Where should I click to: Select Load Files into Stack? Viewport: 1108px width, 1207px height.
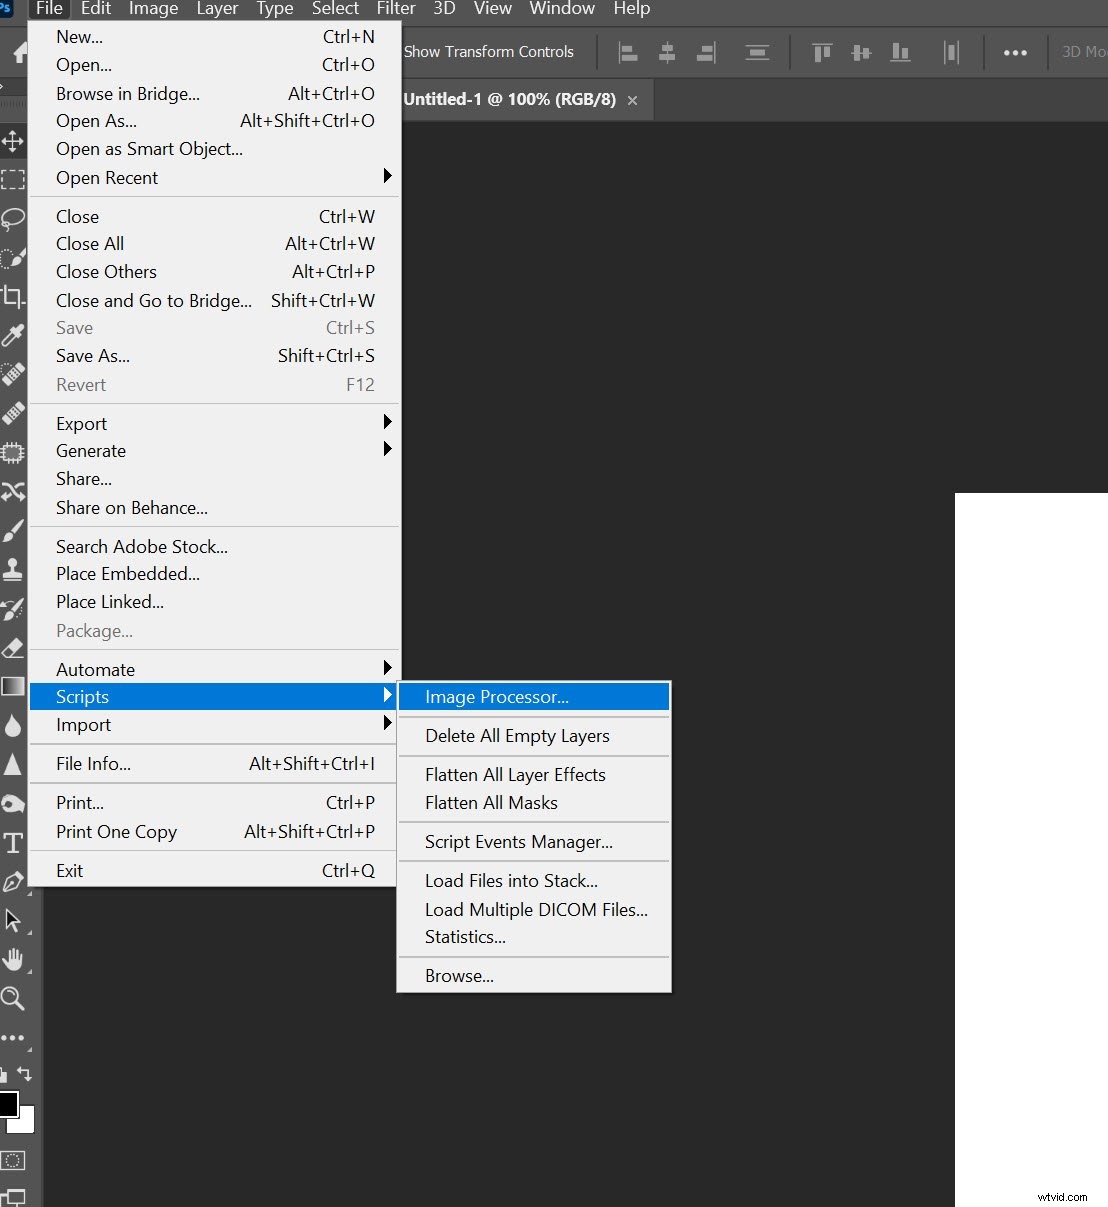[511, 880]
